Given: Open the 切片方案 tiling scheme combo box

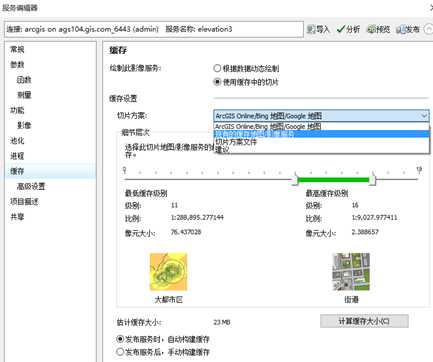Looking at the screenshot, I should pos(321,116).
